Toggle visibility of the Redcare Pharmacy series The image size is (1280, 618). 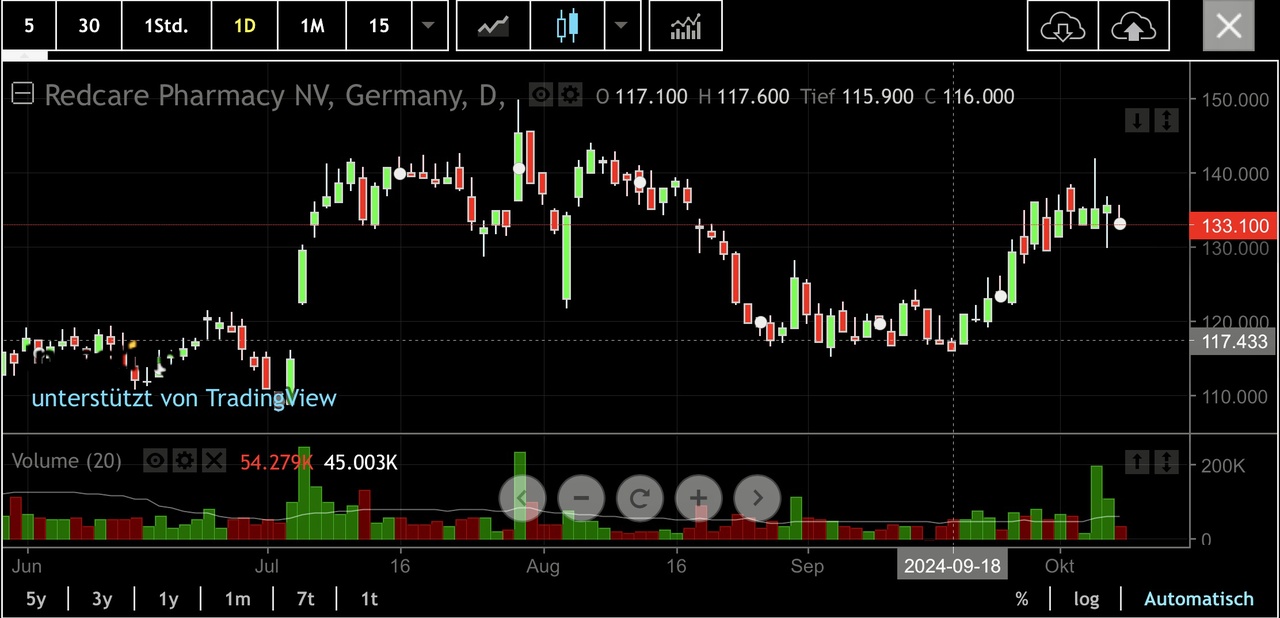tap(541, 95)
